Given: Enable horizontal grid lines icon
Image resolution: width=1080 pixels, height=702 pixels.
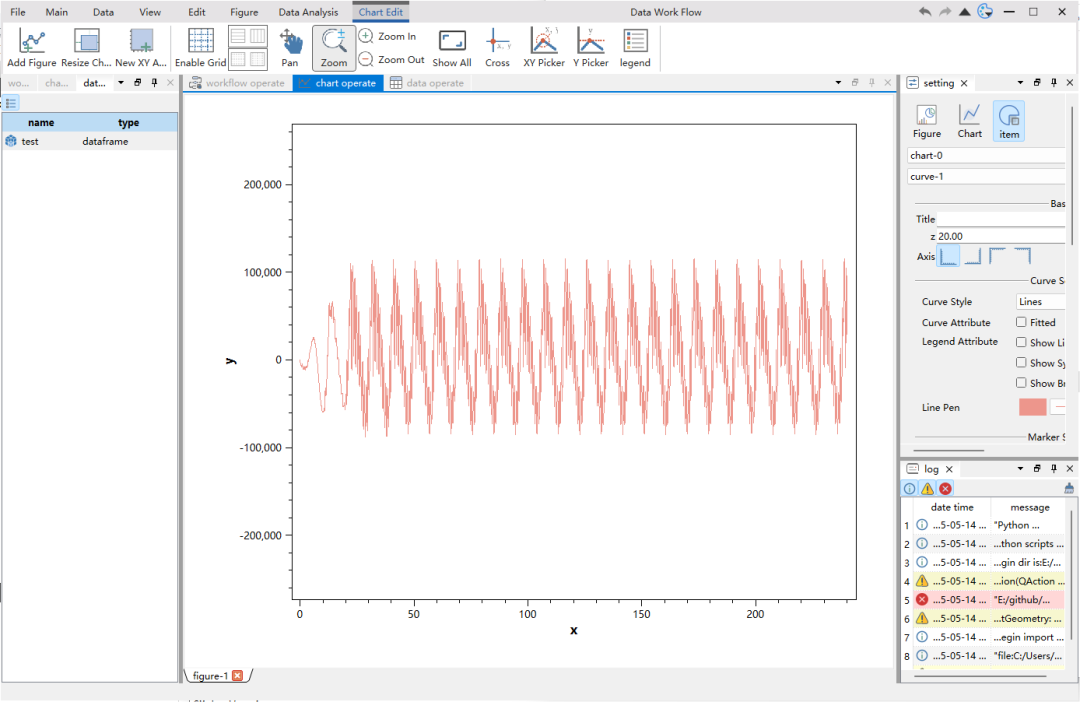Looking at the screenshot, I should 238,37.
